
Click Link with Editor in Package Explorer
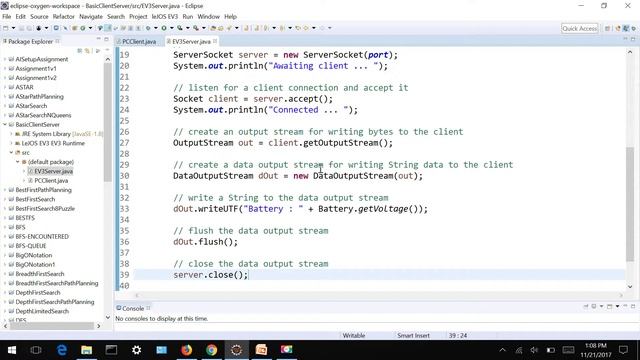pyautogui.click(x=87, y=51)
